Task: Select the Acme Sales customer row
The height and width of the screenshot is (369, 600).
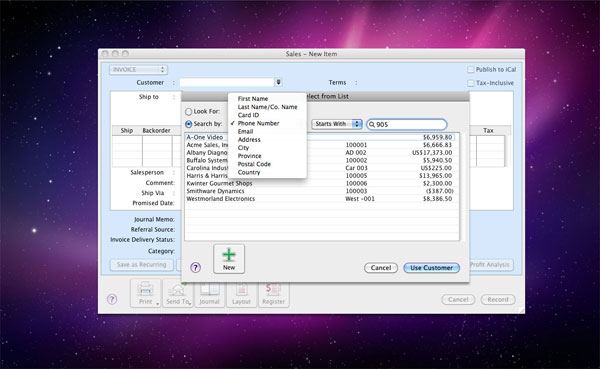Action: tap(321, 145)
